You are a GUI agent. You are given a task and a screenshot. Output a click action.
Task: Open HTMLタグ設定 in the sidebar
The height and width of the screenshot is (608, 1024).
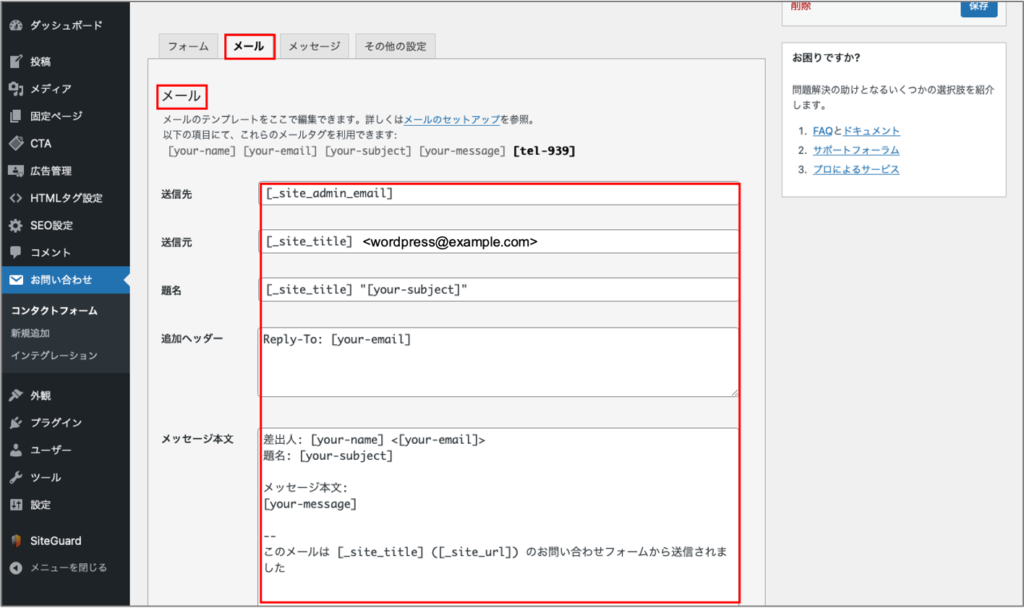tap(65, 198)
